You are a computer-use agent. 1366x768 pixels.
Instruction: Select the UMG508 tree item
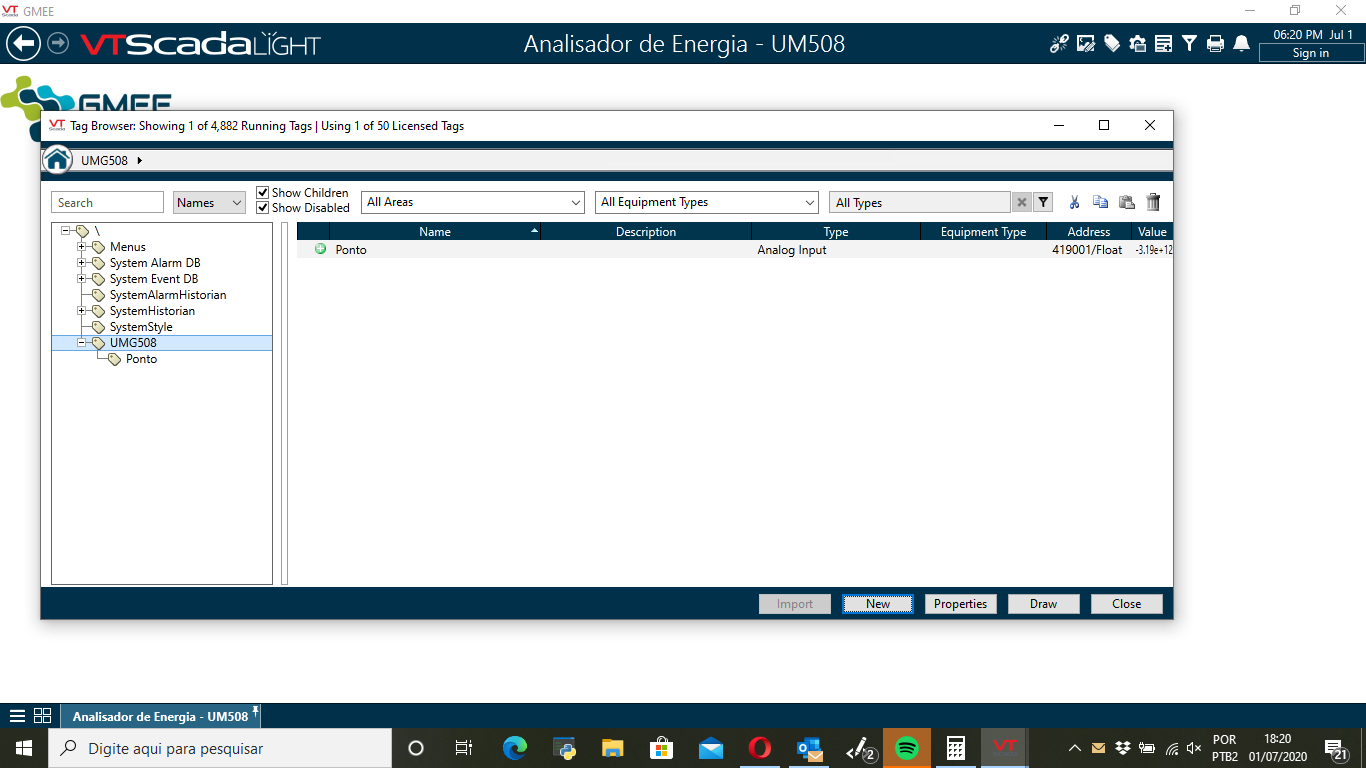(x=133, y=343)
